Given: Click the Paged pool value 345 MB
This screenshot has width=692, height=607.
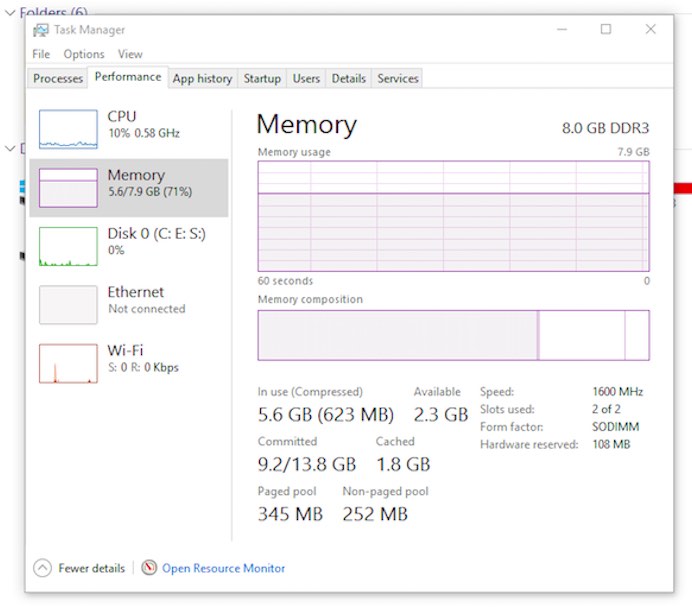Looking at the screenshot, I should [290, 514].
